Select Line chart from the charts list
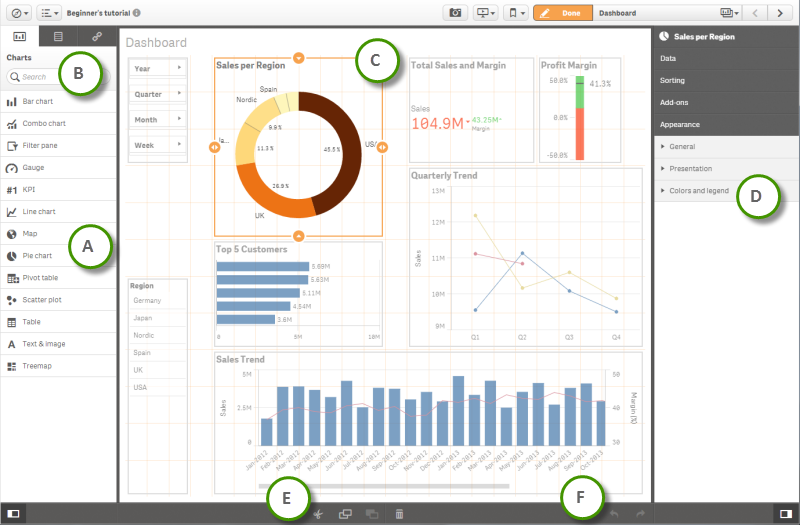The height and width of the screenshot is (525, 800). click(58, 211)
